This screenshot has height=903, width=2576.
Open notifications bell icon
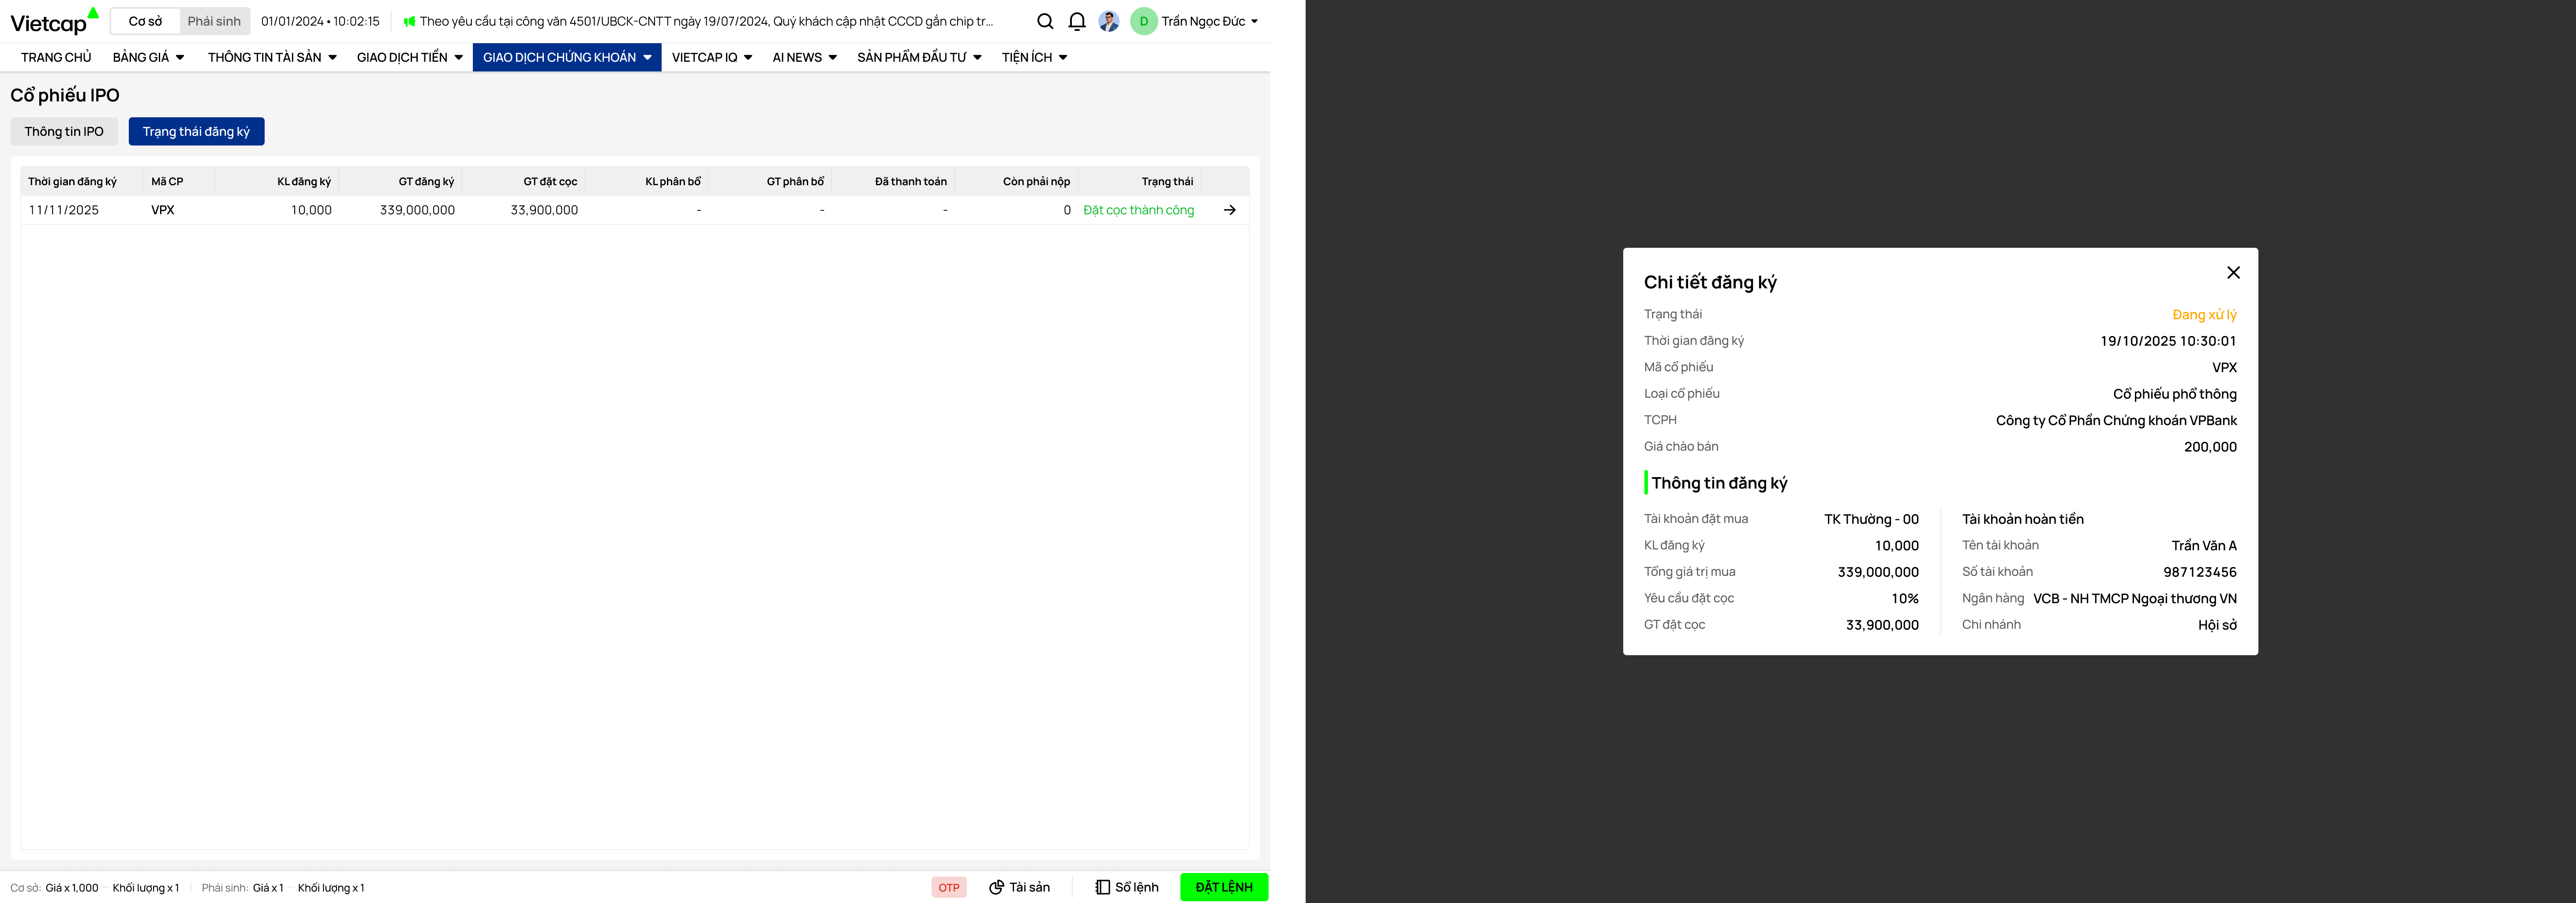click(x=1077, y=21)
